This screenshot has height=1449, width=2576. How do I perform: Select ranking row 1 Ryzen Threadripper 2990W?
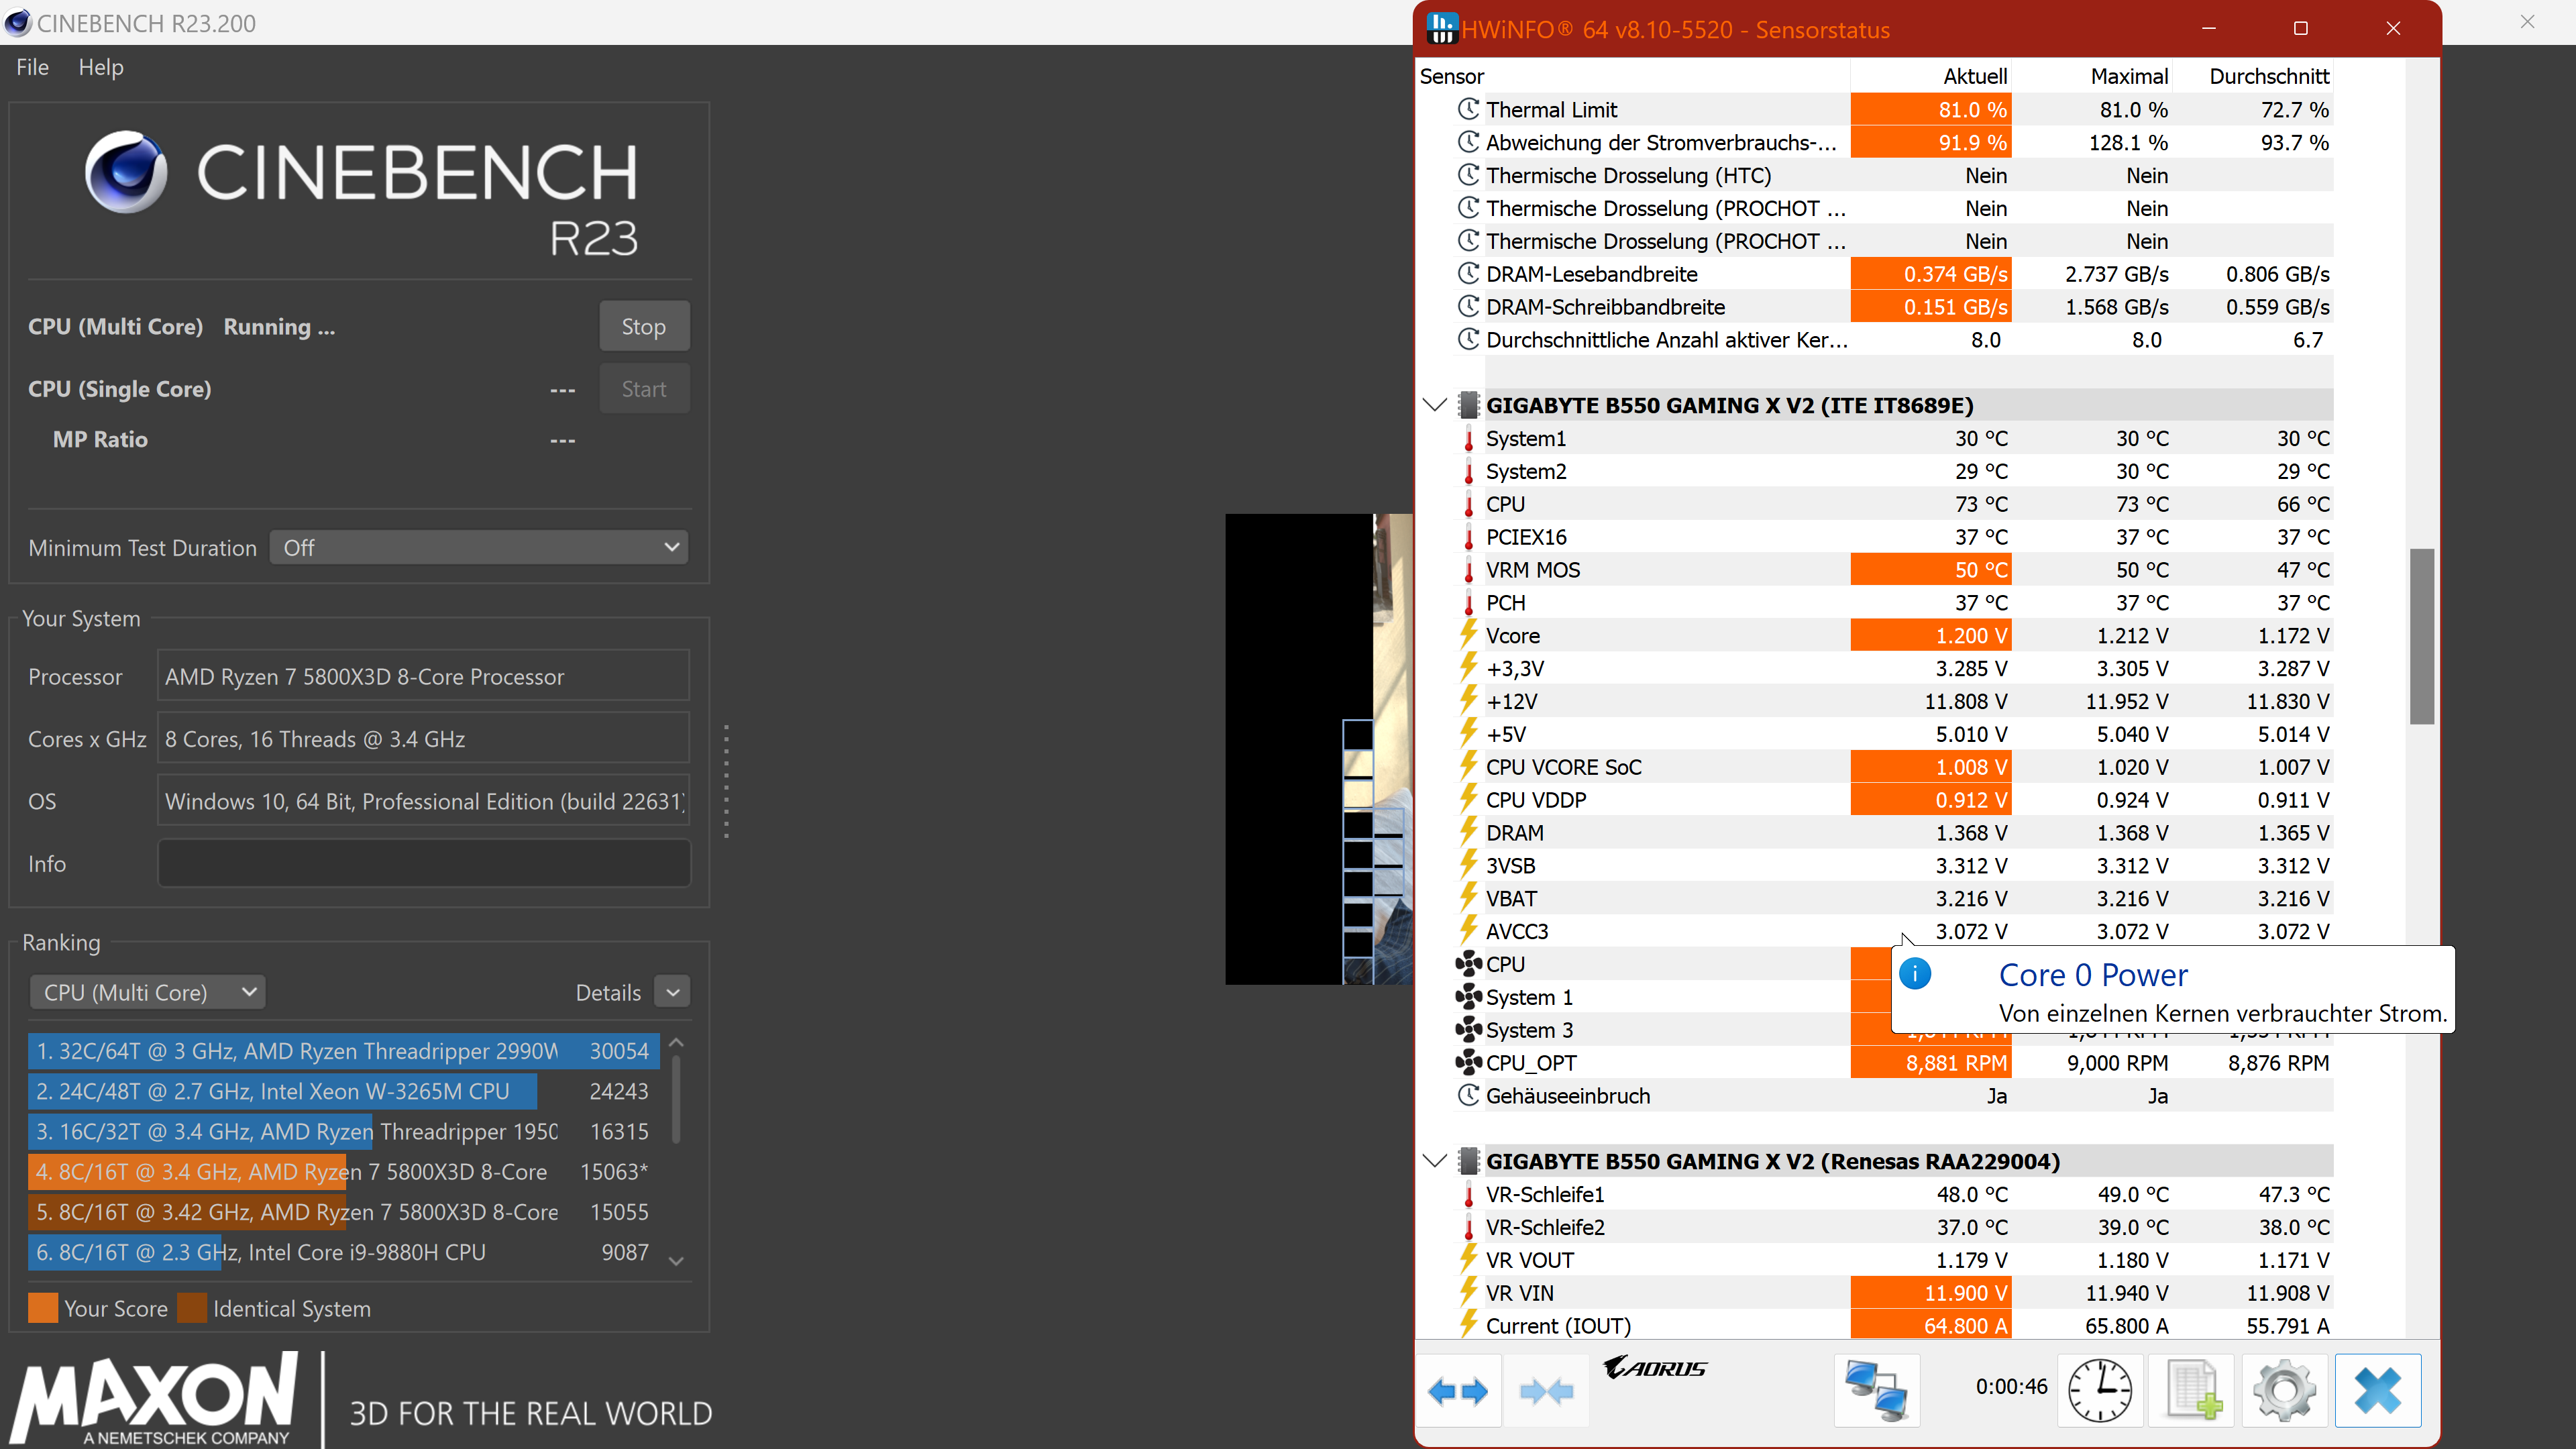click(x=344, y=1051)
